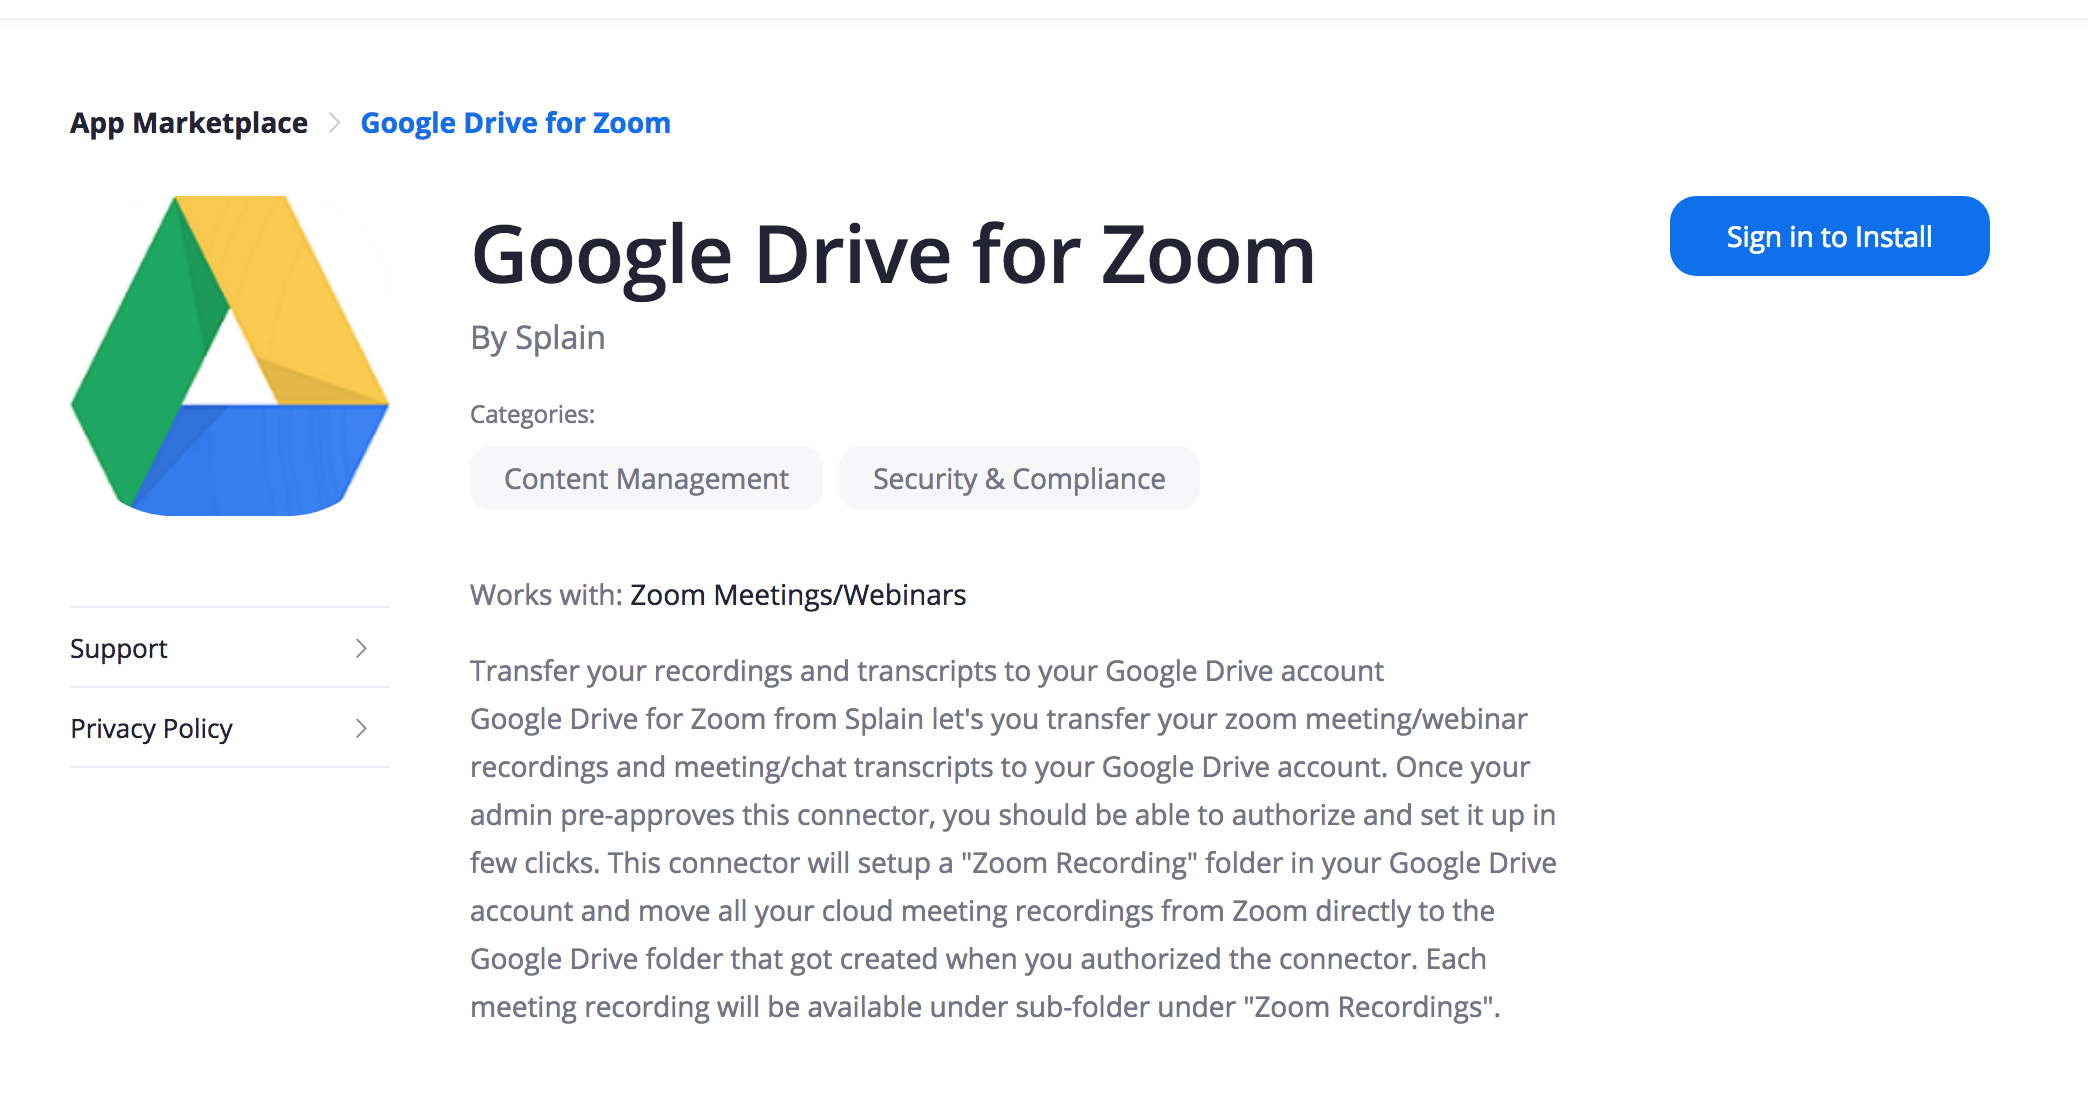Click the Google Drive for Zoom title heading
This screenshot has height=1106, width=2088.
[892, 255]
